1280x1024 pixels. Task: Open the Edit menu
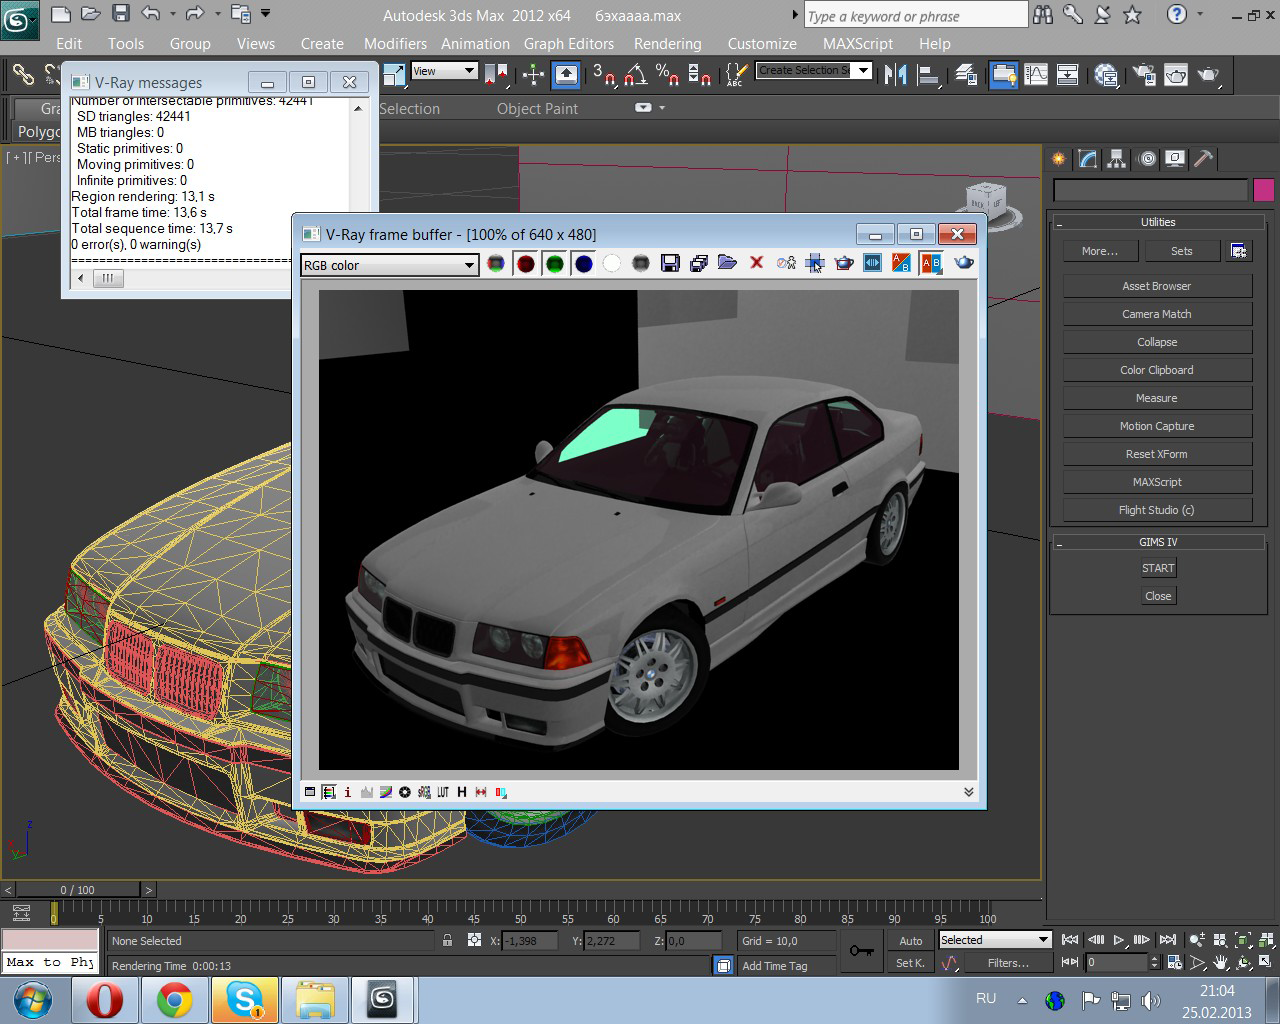click(69, 44)
